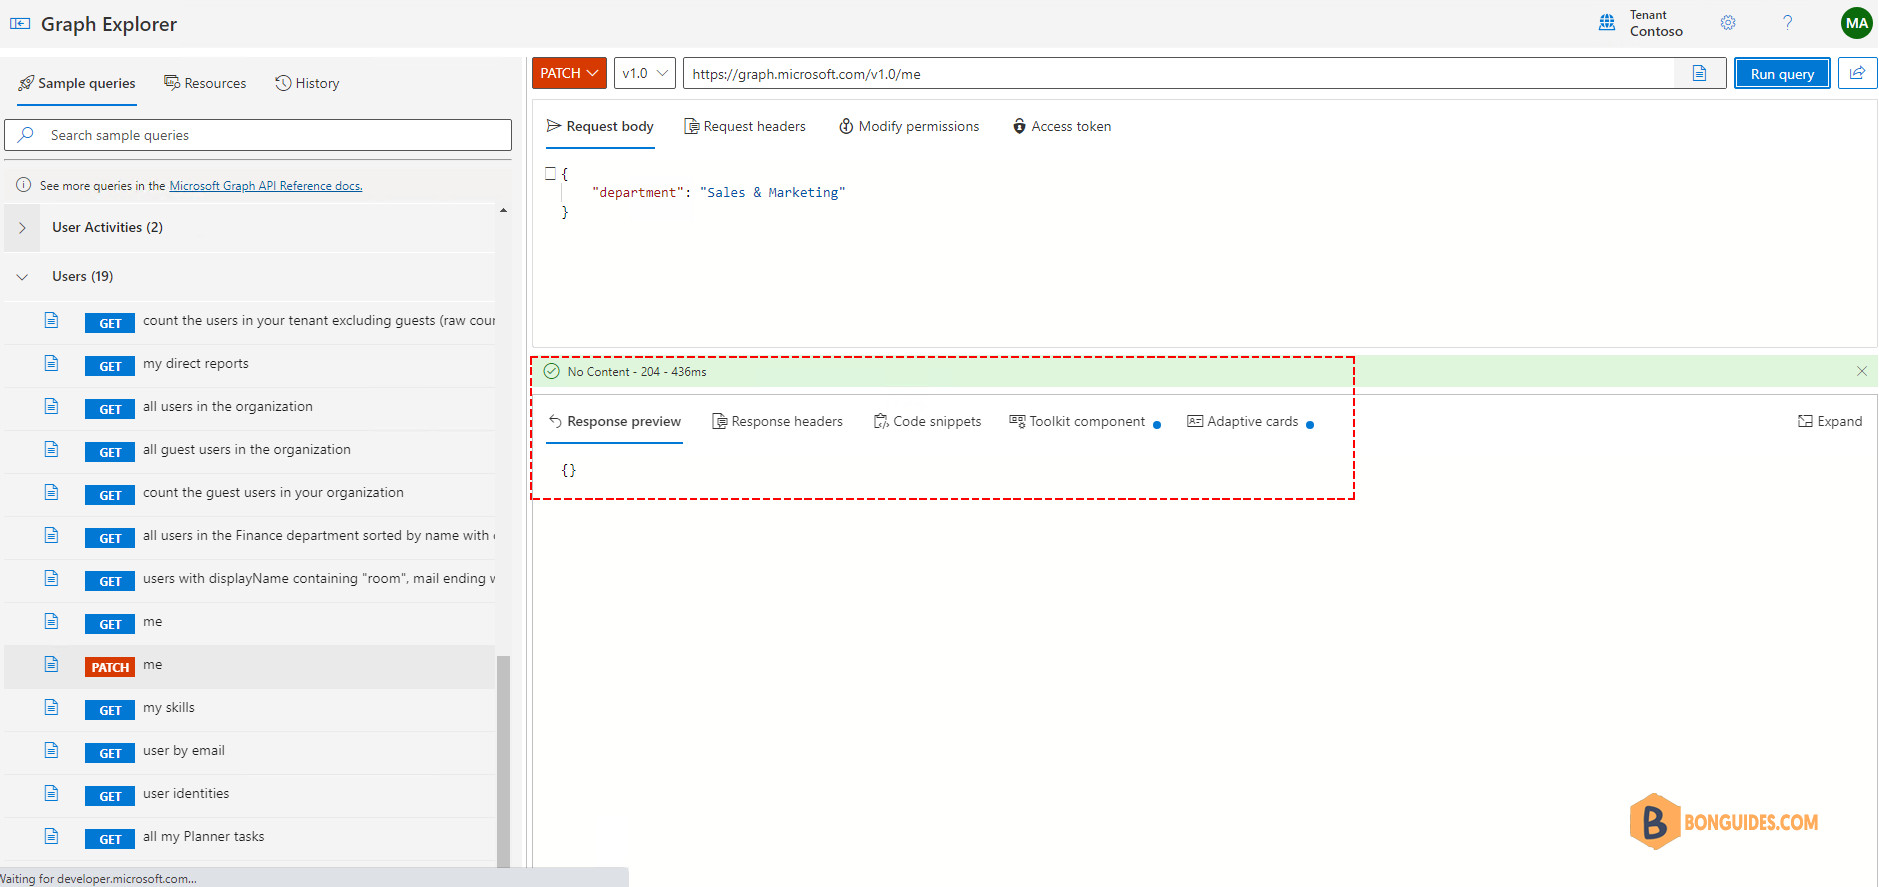Viewport: 1879px width, 887px height.
Task: Click the request URL field
Action: point(1179,73)
